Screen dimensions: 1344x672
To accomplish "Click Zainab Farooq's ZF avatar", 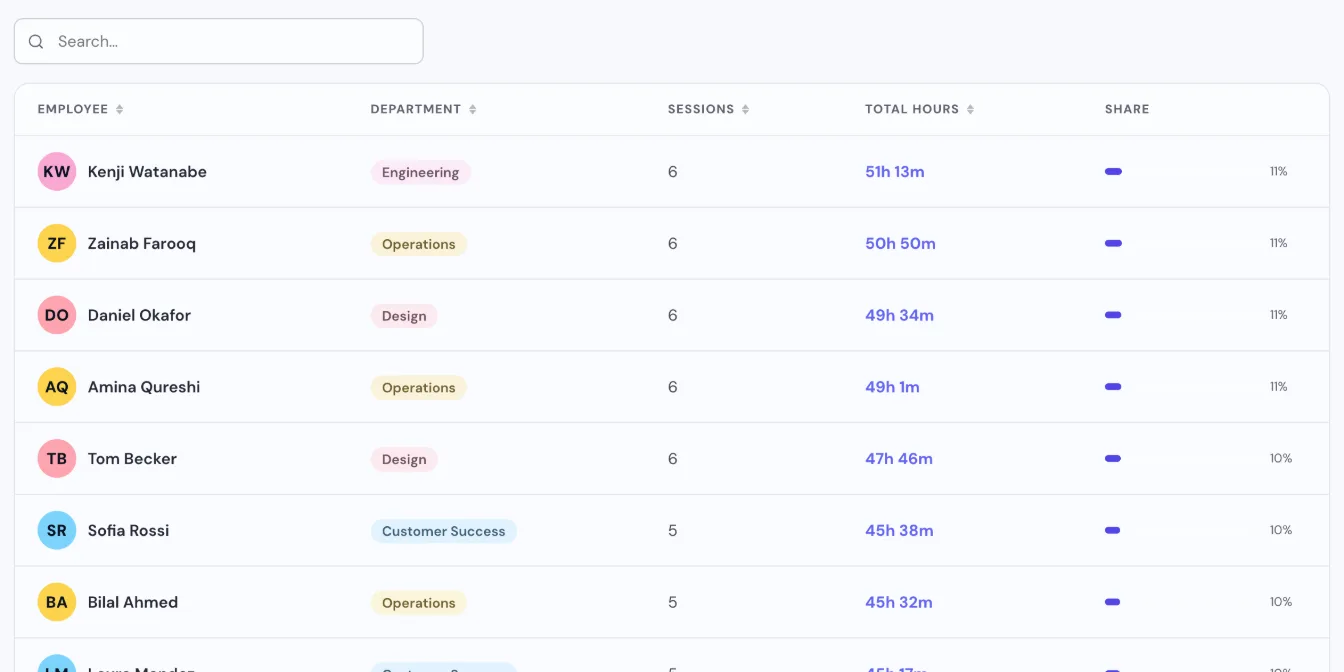I will [x=57, y=244].
